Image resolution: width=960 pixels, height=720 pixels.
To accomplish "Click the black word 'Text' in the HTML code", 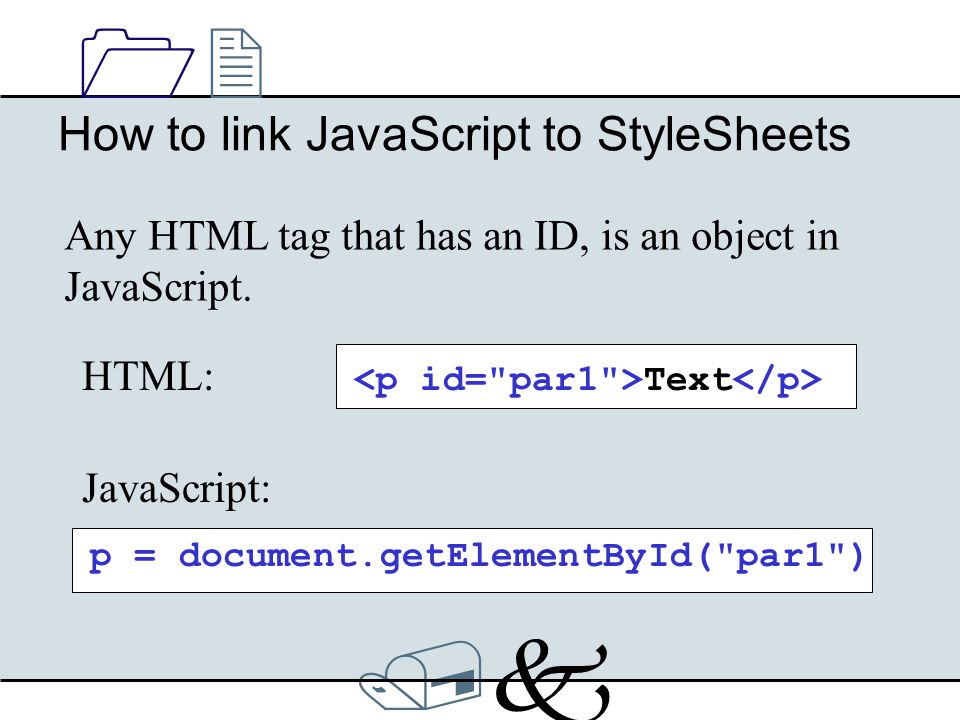I will (688, 380).
